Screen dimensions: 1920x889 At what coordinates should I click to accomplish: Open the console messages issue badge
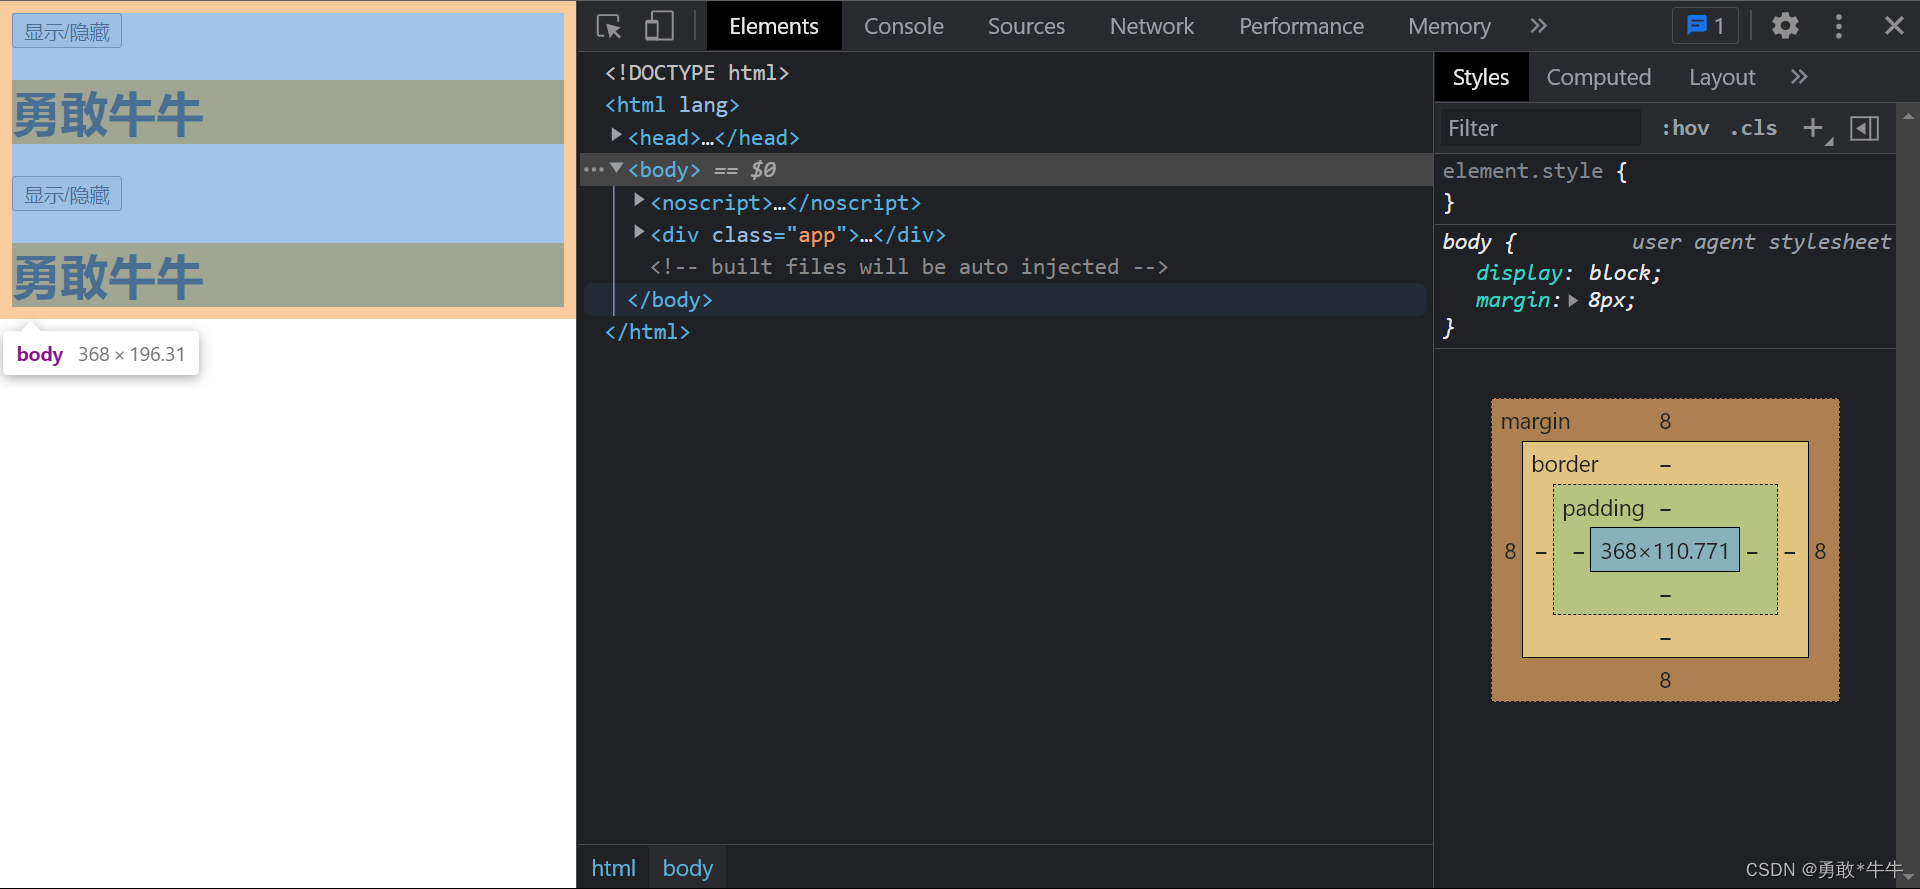[x=1705, y=26]
